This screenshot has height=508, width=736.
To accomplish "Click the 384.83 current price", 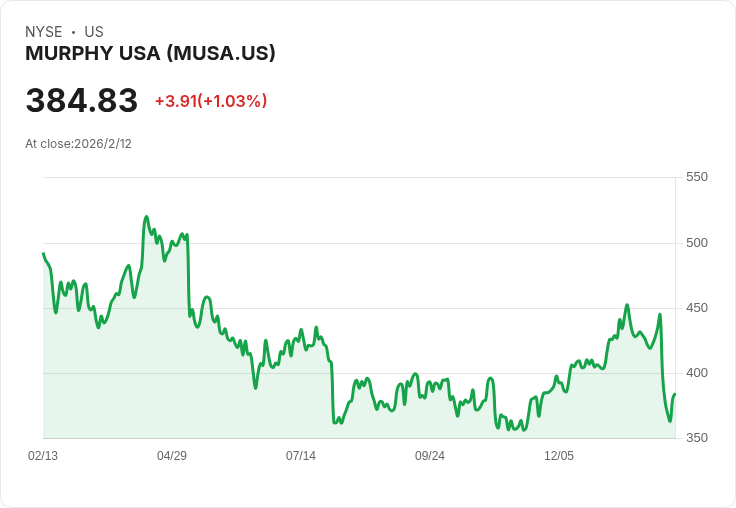I will [x=82, y=101].
